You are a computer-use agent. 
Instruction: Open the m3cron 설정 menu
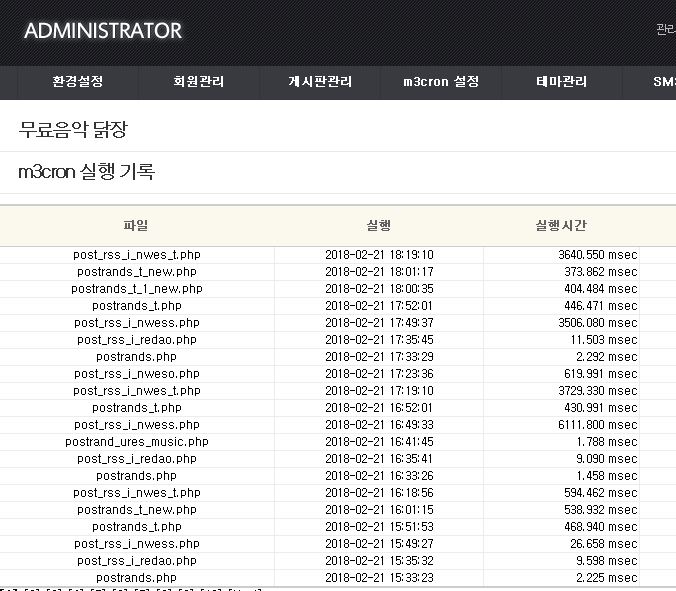point(441,82)
